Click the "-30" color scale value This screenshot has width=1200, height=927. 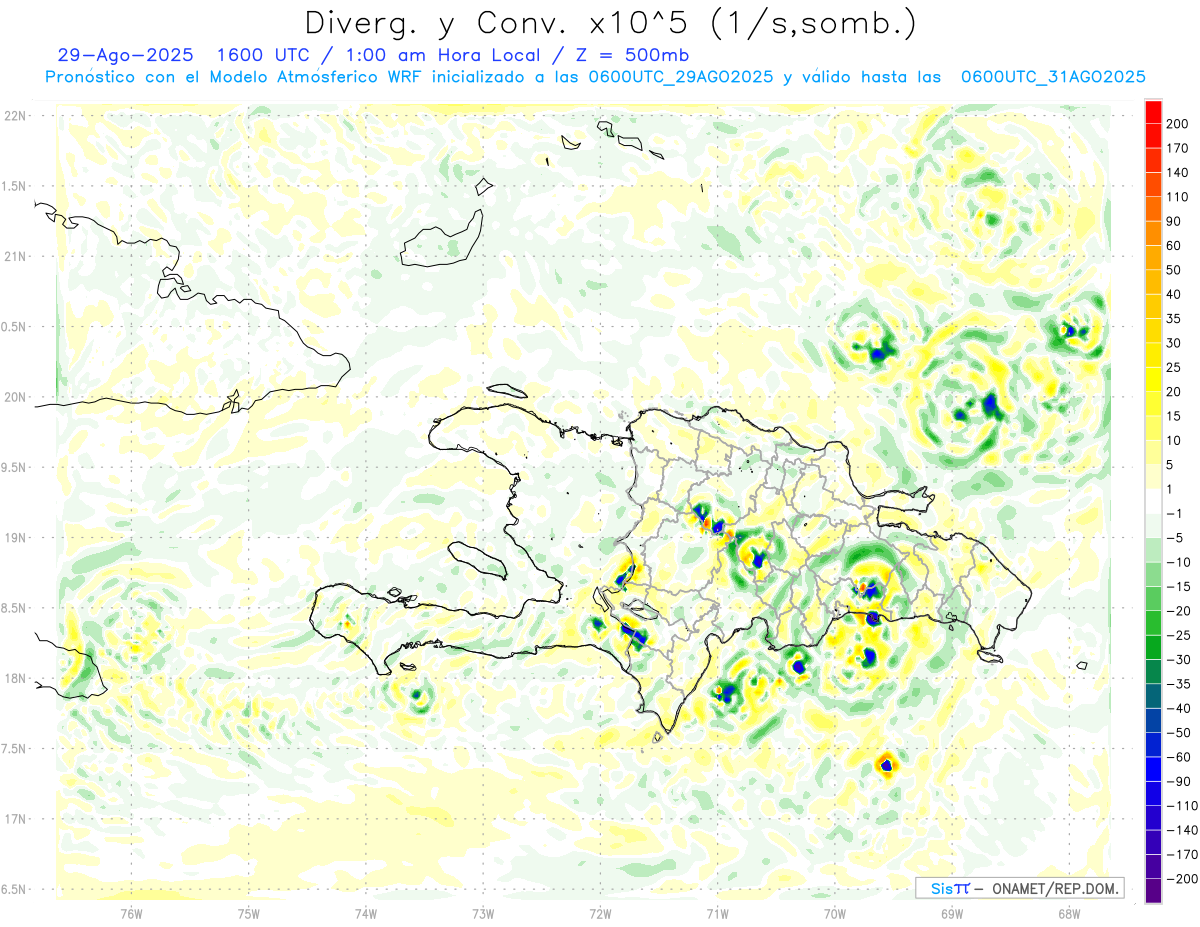tap(1178, 660)
